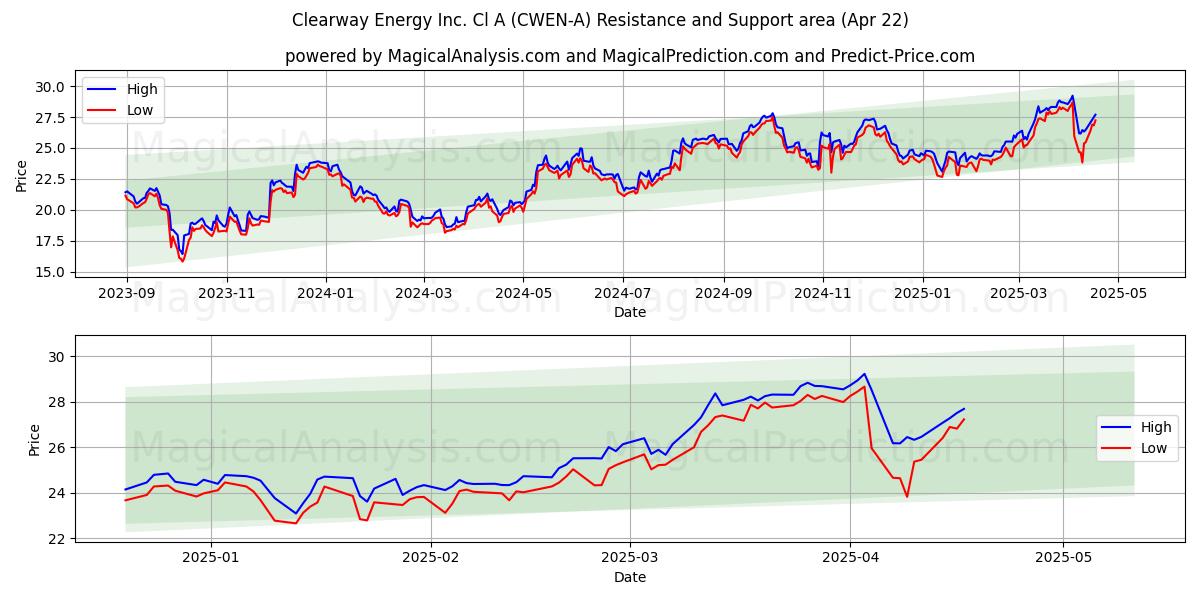Click the '2023-09' tick on top chart
Image resolution: width=1200 pixels, height=600 pixels.
pyautogui.click(x=126, y=294)
